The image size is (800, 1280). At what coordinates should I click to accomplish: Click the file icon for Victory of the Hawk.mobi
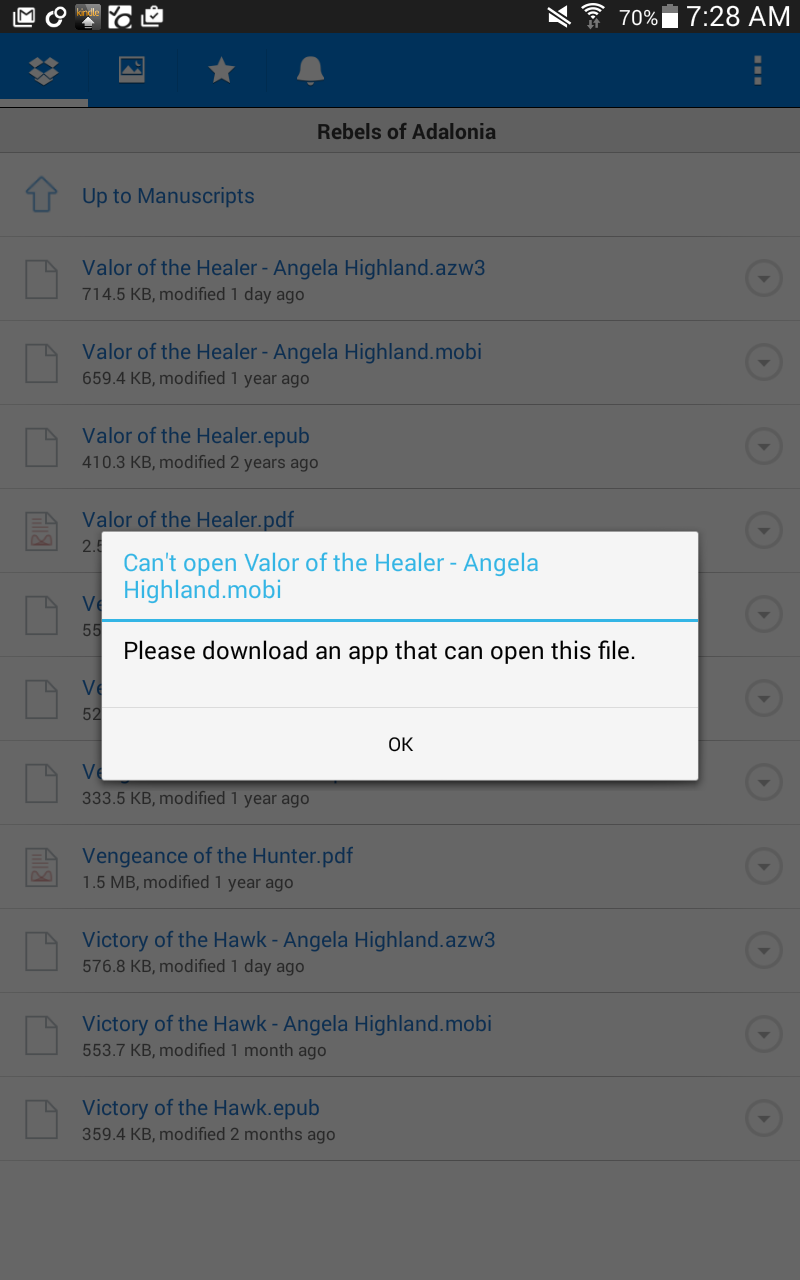[x=41, y=1035]
